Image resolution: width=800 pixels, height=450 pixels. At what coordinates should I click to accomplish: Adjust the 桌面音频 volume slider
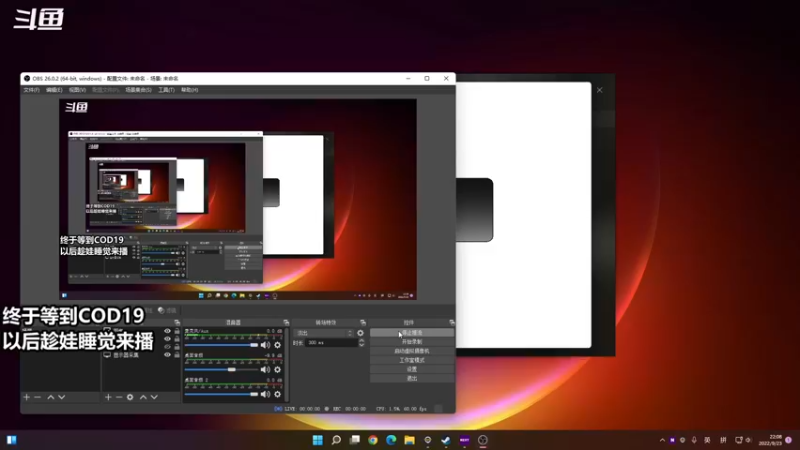221,369
